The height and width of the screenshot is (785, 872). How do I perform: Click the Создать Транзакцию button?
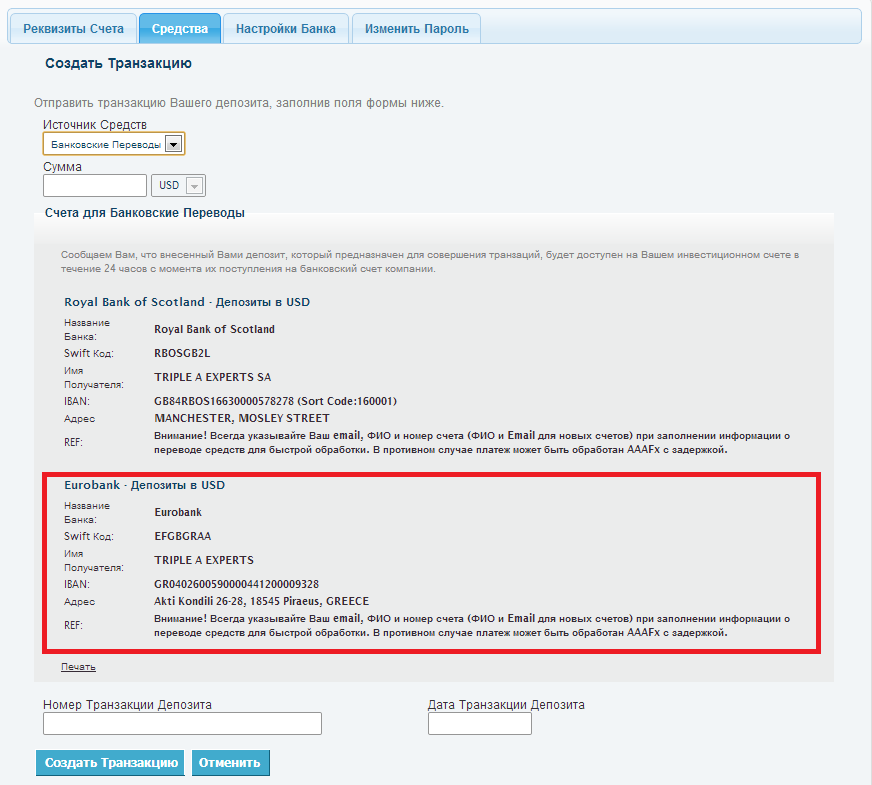tap(110, 763)
